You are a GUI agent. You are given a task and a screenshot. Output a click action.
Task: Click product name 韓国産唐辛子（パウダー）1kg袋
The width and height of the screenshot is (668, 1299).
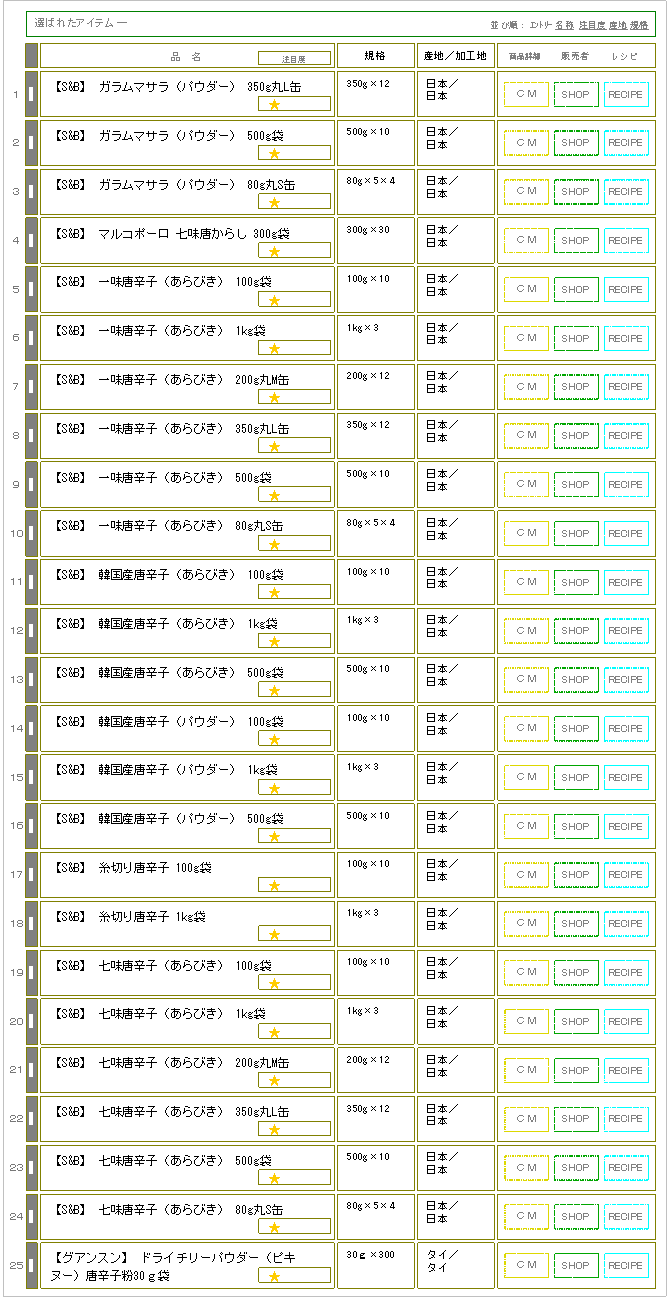(164, 770)
